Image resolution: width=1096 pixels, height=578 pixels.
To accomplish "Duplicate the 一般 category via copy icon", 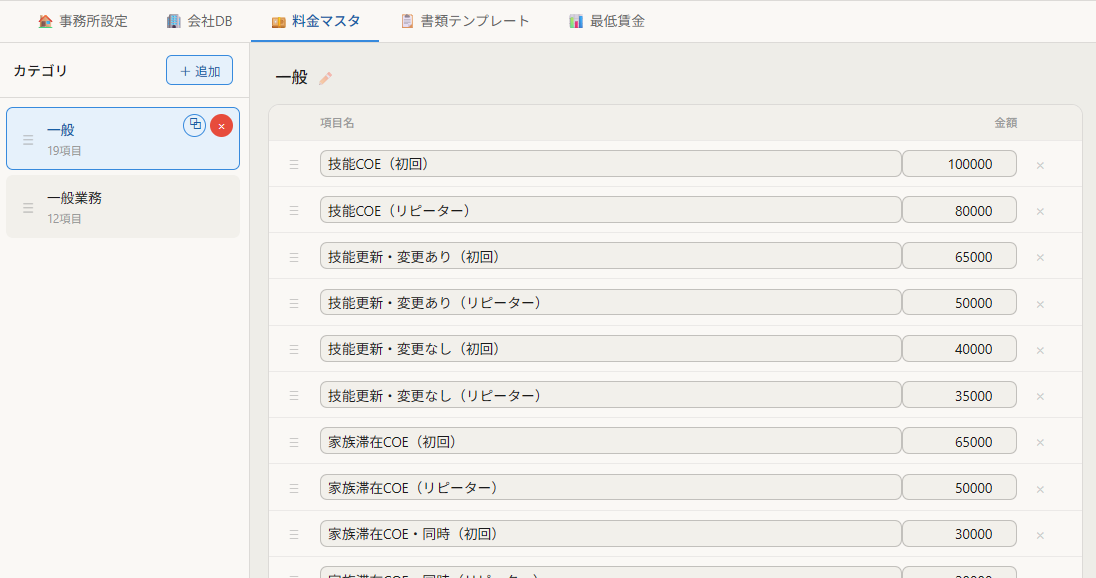I will tap(194, 125).
